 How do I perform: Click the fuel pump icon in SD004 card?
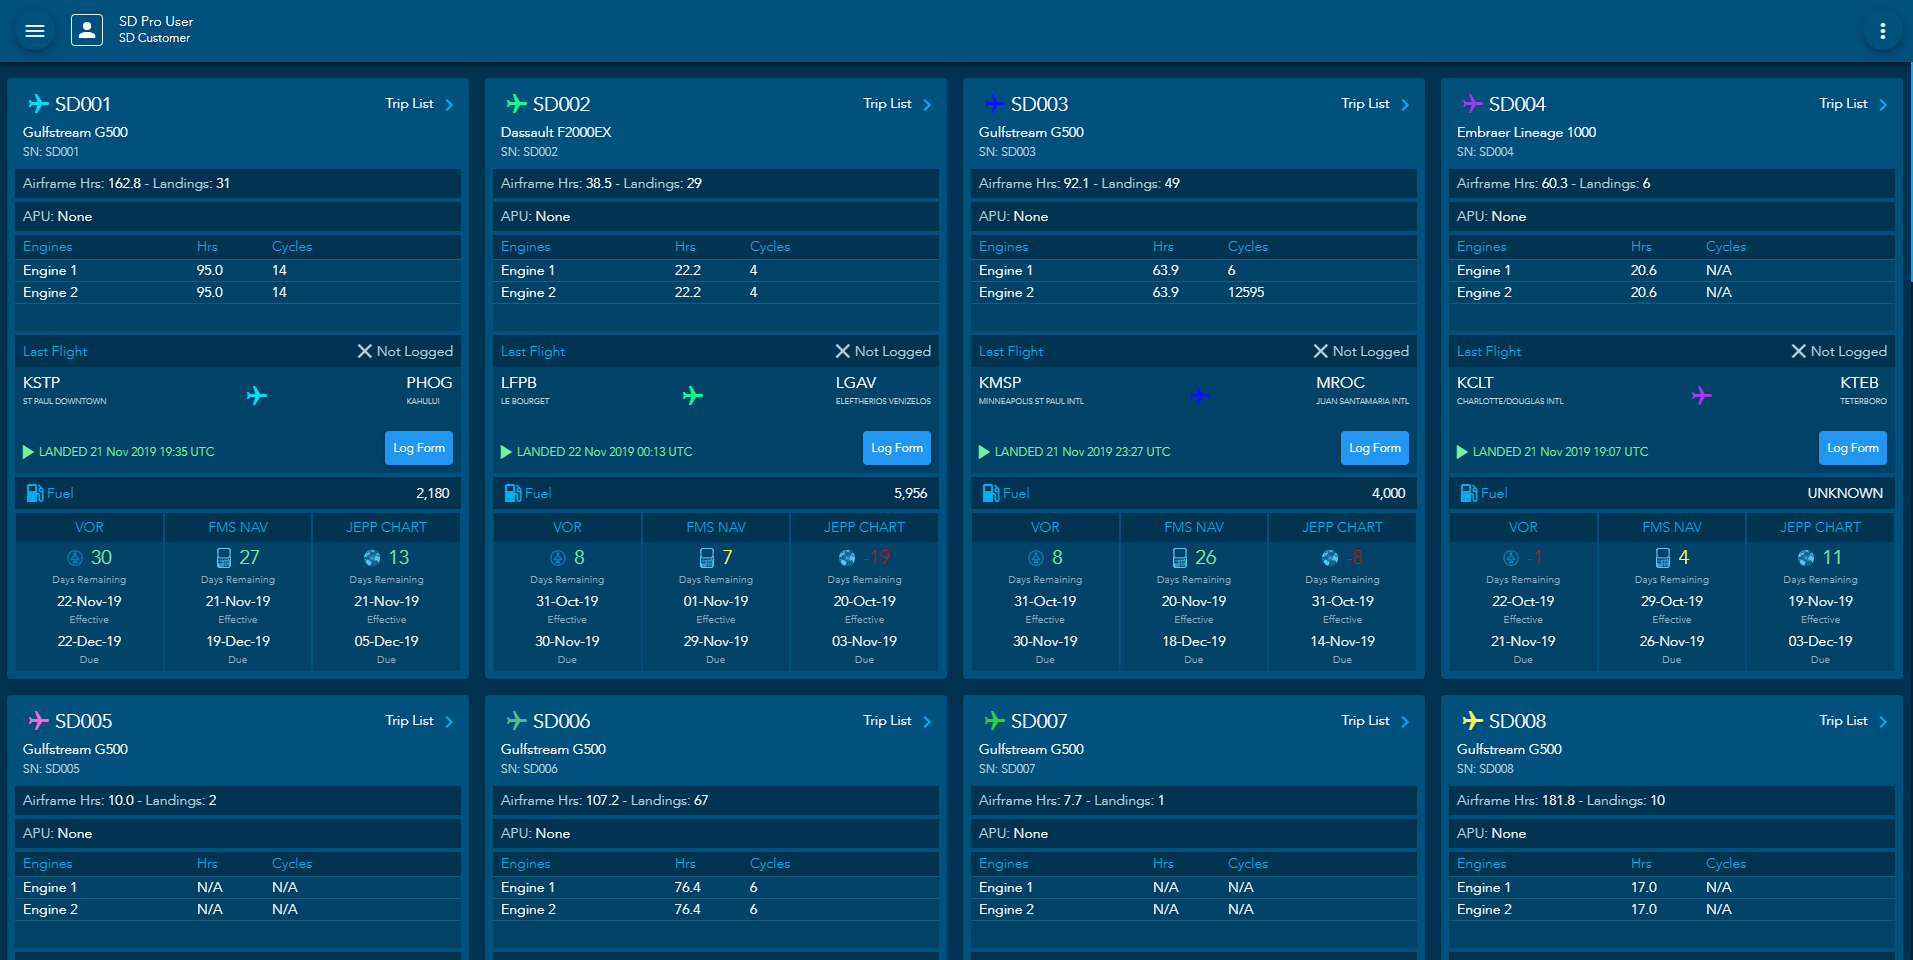point(1468,493)
